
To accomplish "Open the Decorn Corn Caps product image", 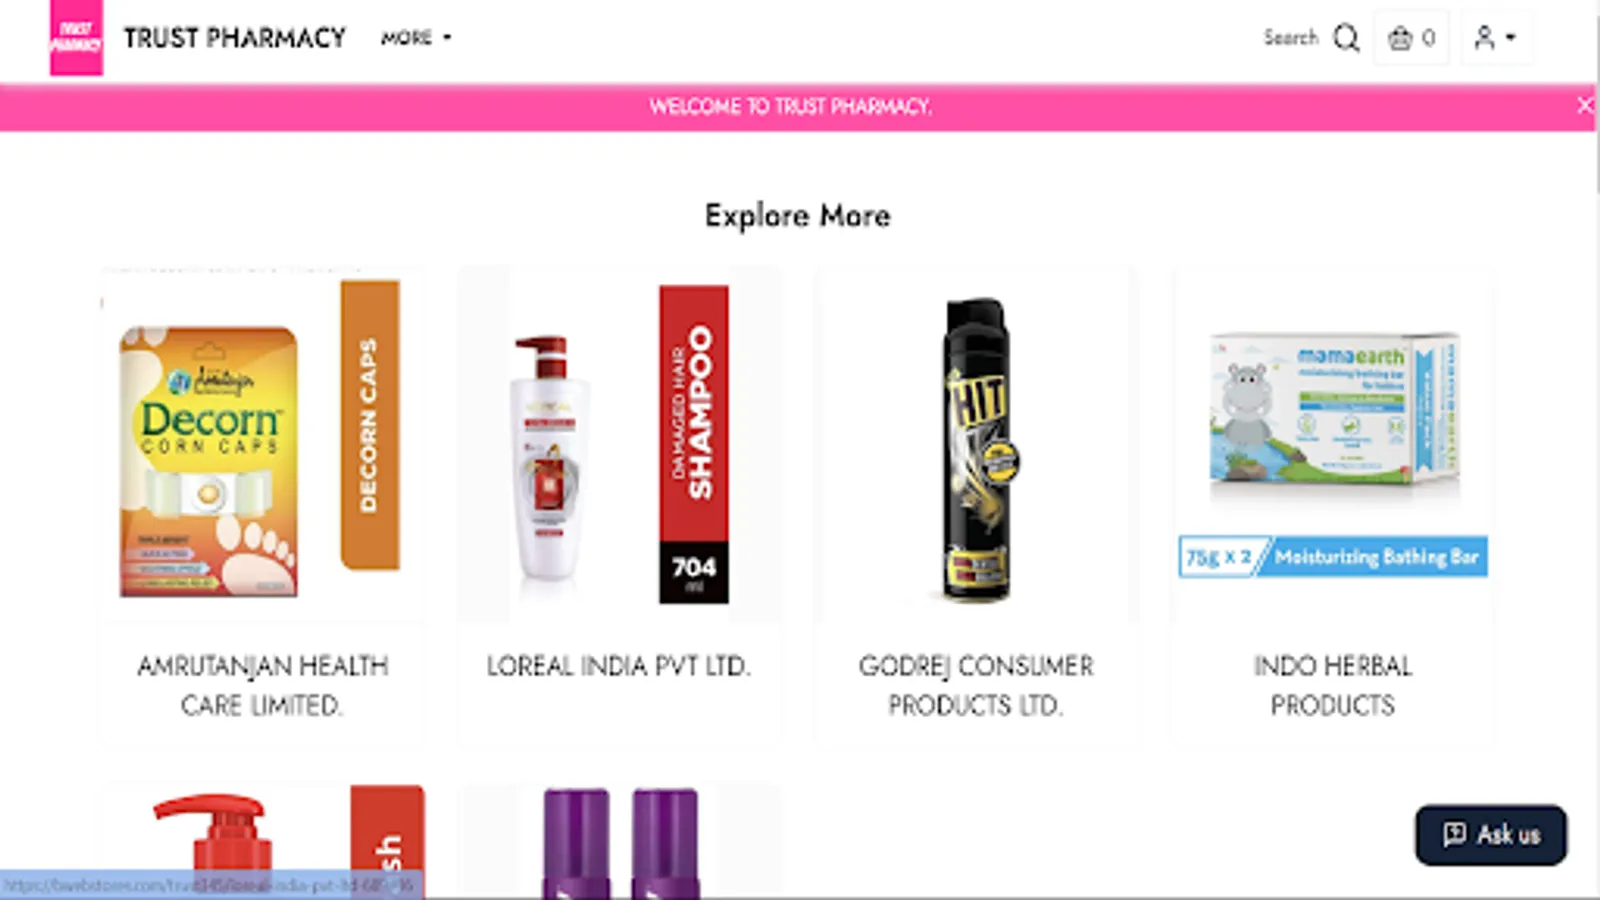I will [262, 444].
